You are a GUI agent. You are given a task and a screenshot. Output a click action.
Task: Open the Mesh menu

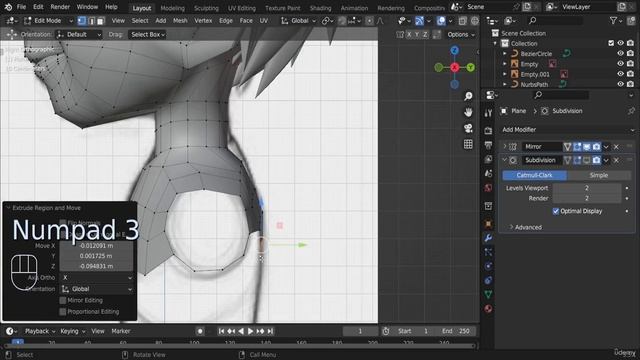(180, 20)
